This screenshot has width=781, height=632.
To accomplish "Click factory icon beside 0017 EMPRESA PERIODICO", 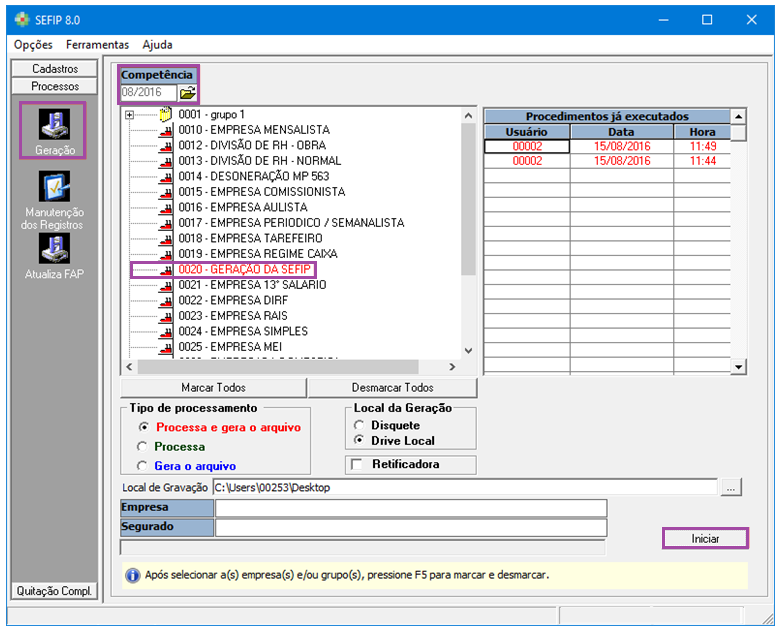I will (166, 223).
